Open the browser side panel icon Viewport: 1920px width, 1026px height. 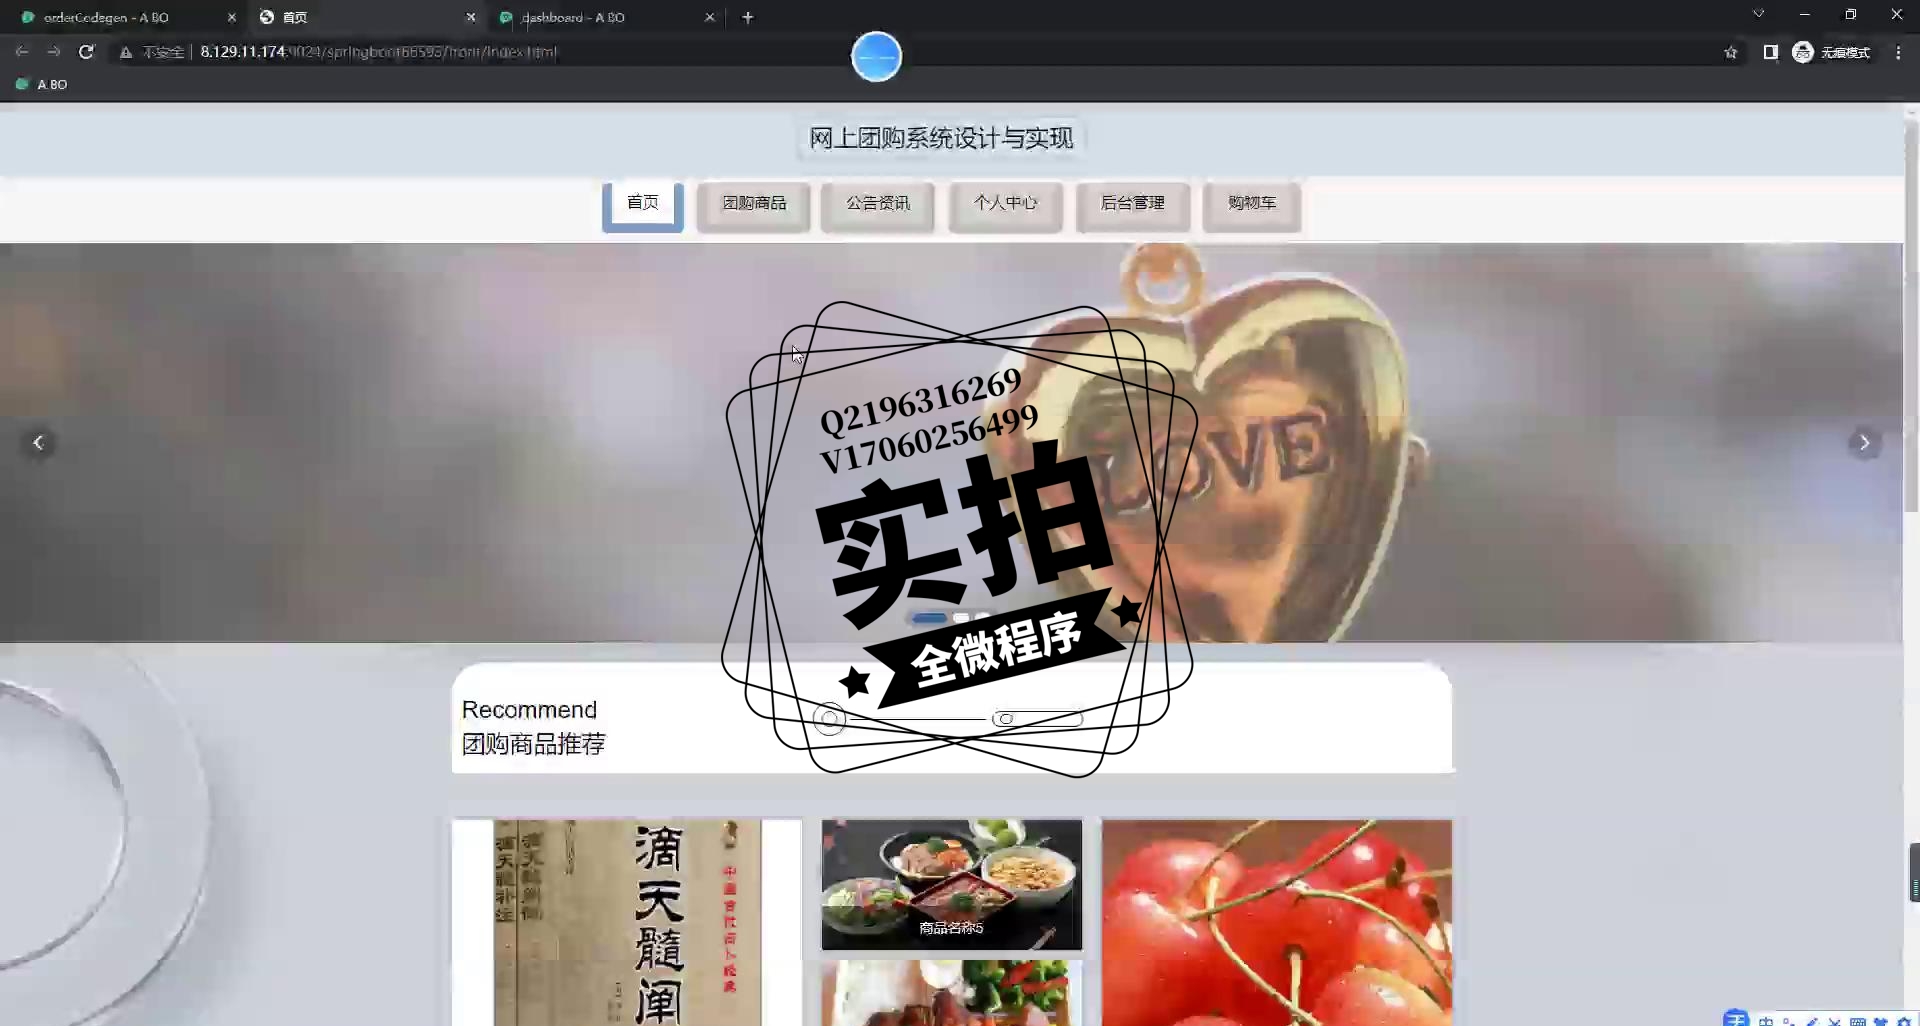[1770, 52]
